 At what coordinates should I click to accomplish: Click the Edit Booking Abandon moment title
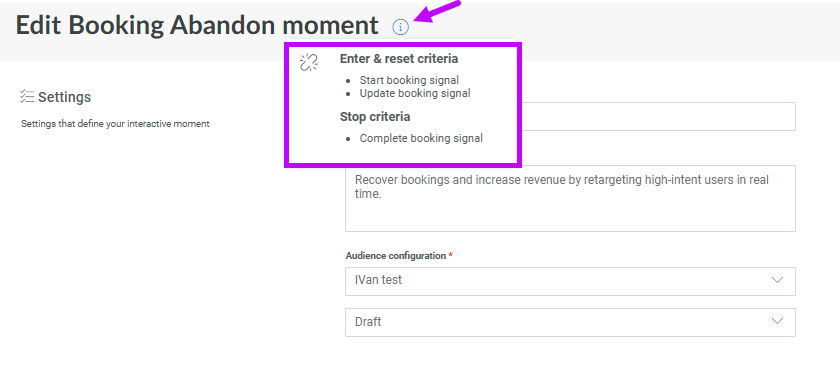(x=197, y=25)
